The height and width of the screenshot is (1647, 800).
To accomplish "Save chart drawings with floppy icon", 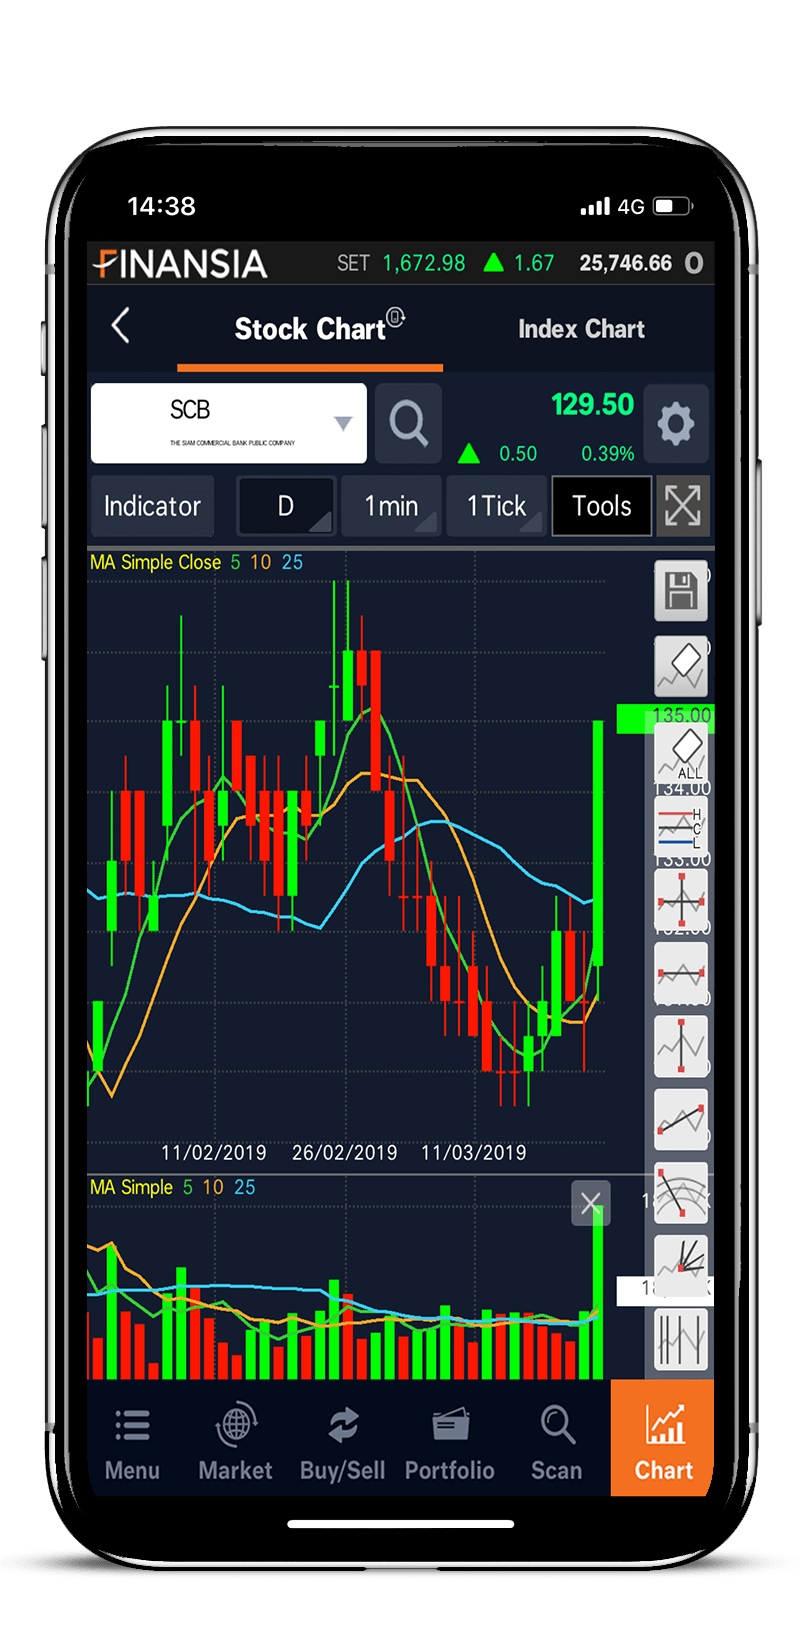I will [x=681, y=591].
